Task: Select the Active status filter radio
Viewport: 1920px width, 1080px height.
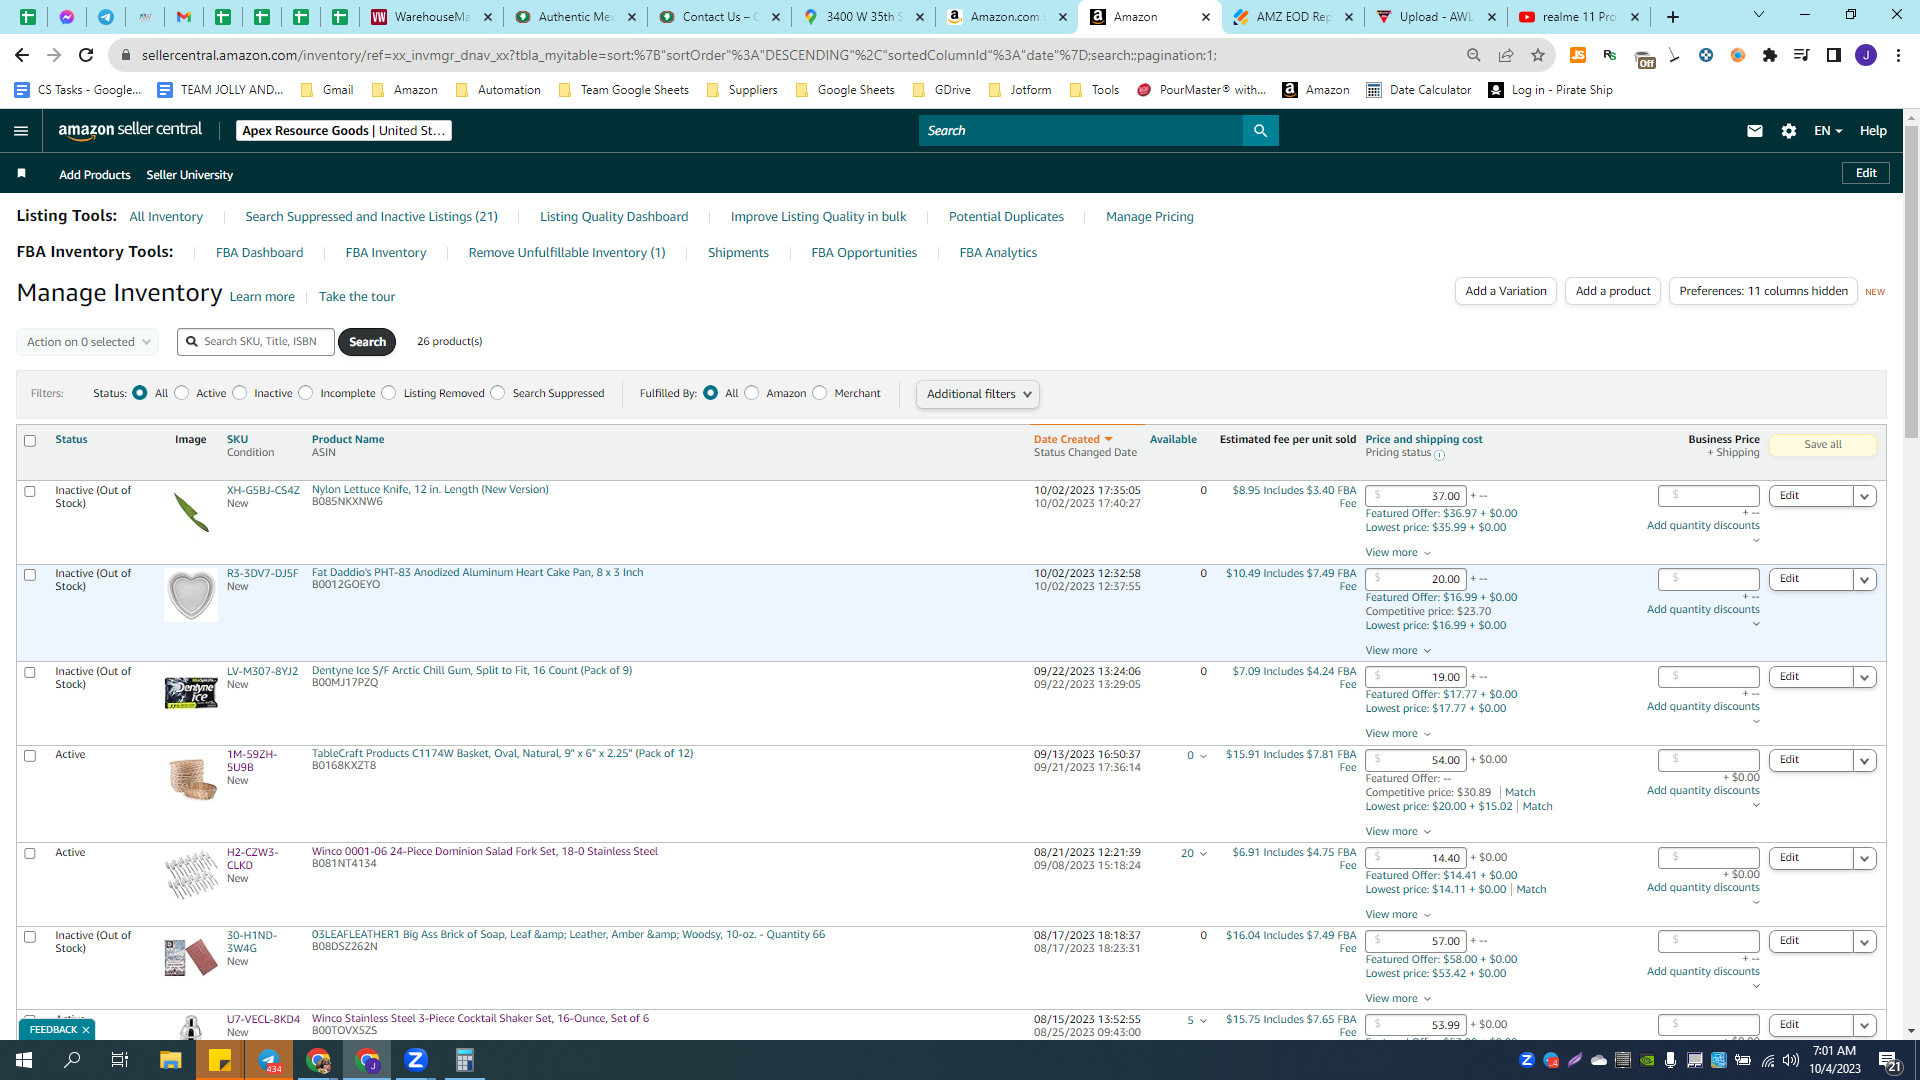Action: point(181,393)
